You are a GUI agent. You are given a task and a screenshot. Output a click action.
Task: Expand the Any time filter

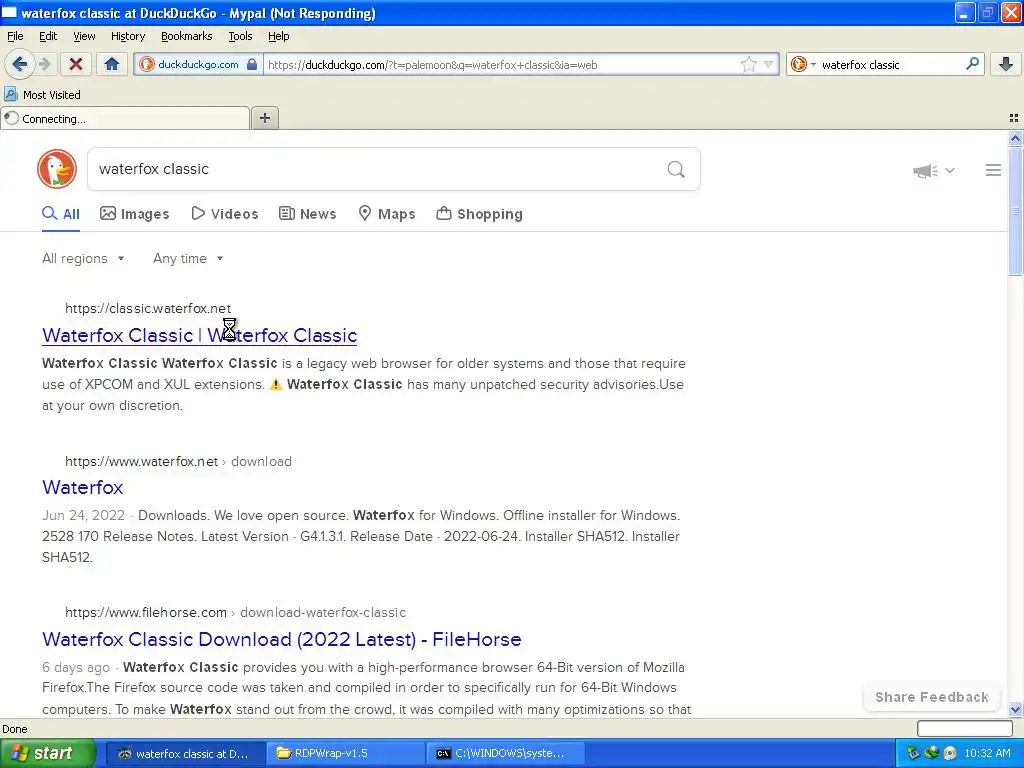tap(188, 259)
